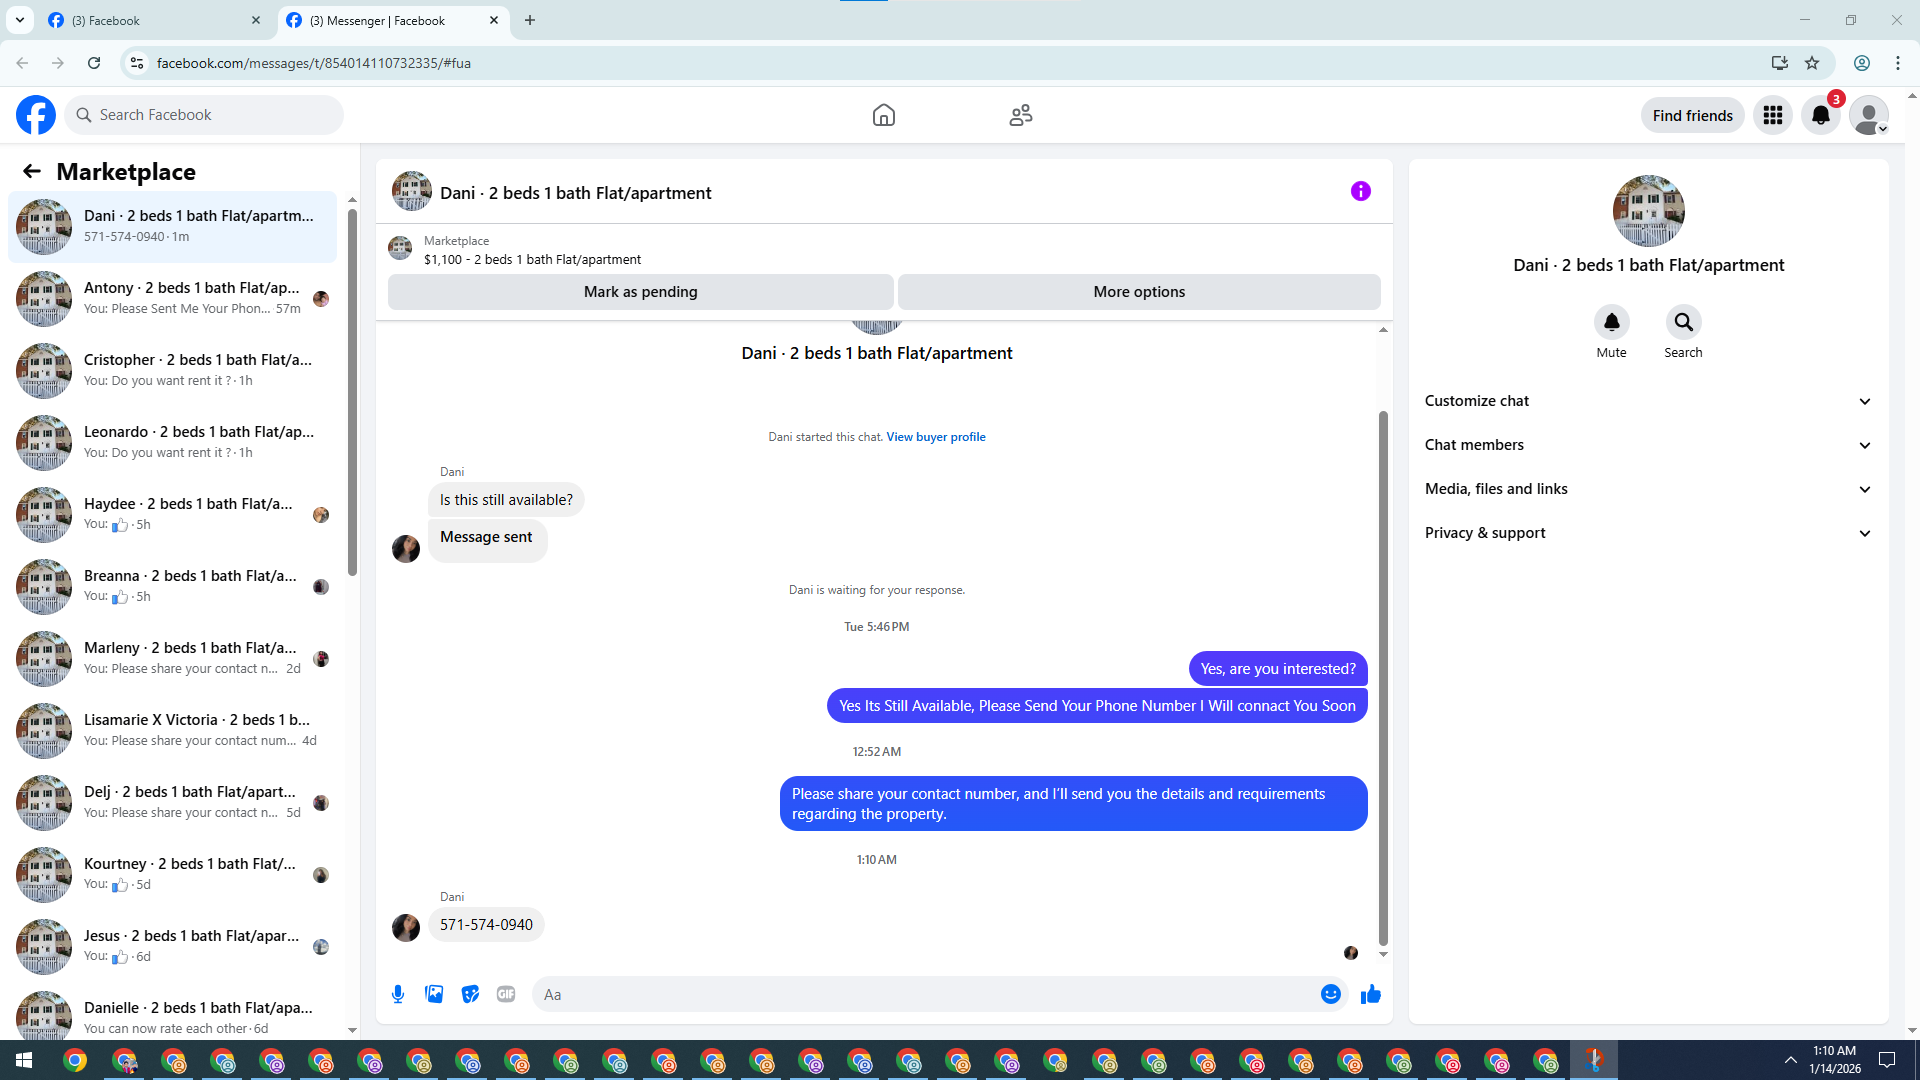Open the Facebook menu grid icon
1920x1080 pixels.
pyautogui.click(x=1773, y=116)
